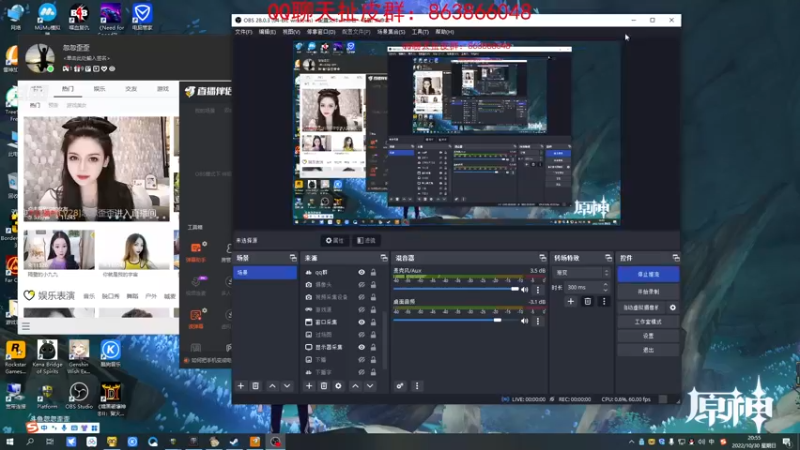
Task: Open 桌面音频 channel options three-dot menu
Action: click(x=538, y=321)
